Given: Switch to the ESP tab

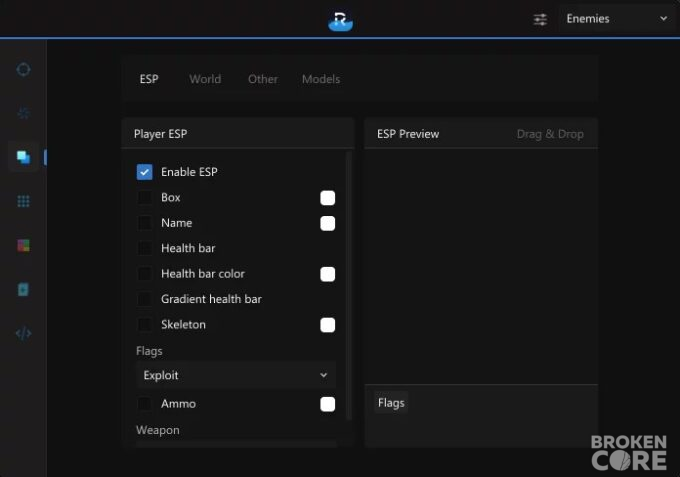Looking at the screenshot, I should tap(149, 79).
